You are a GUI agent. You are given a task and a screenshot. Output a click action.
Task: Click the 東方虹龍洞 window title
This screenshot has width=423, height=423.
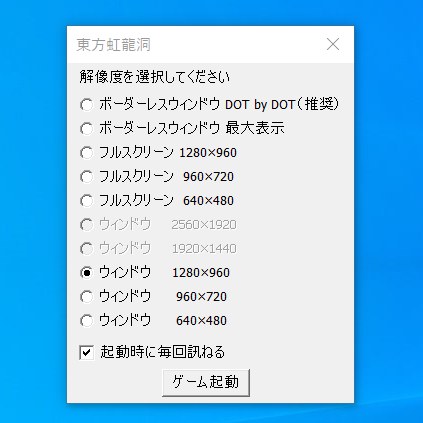click(x=113, y=45)
